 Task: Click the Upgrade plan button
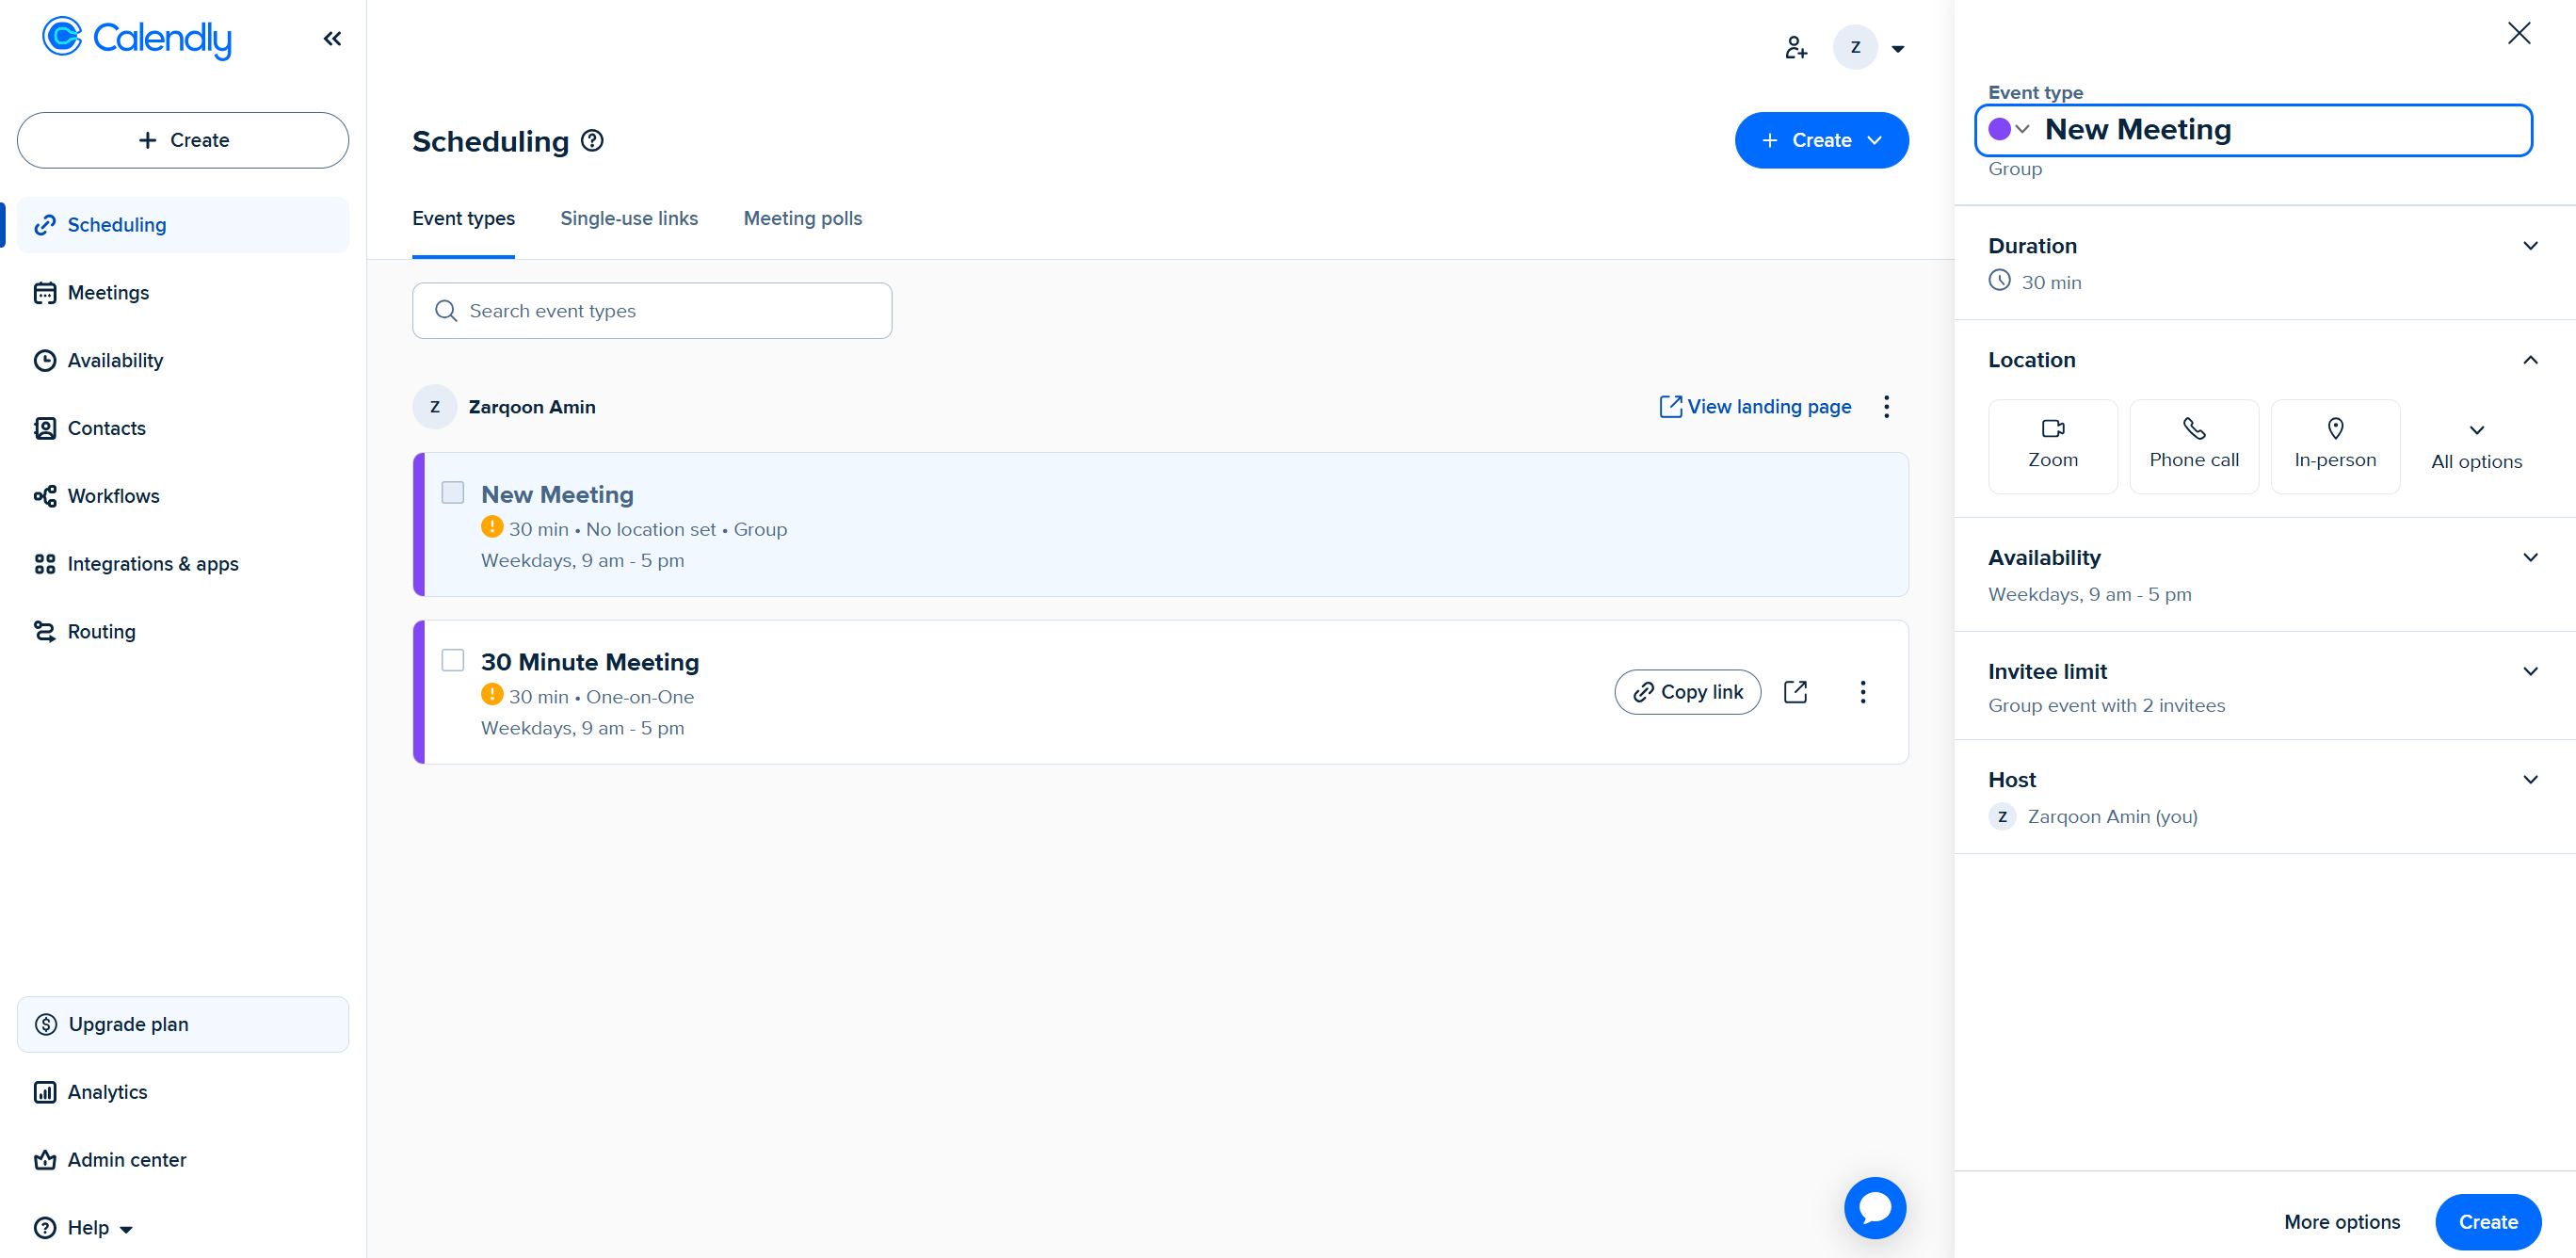(x=183, y=1024)
